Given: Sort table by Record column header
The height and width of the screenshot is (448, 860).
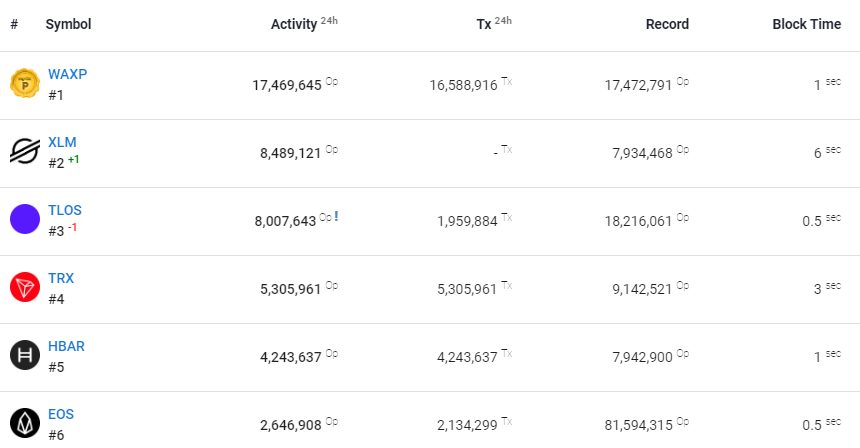Looking at the screenshot, I should click(667, 25).
